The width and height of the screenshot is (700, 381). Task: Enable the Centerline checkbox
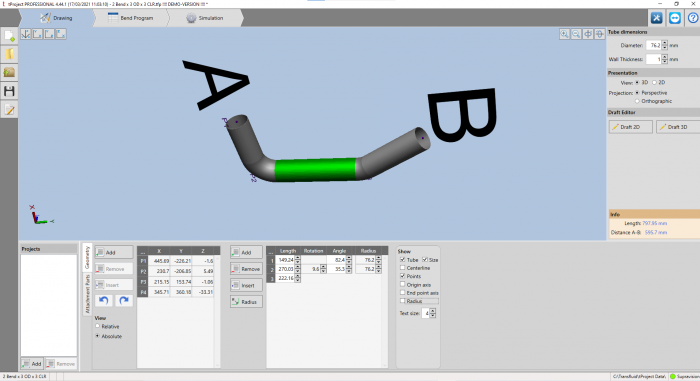[403, 268]
